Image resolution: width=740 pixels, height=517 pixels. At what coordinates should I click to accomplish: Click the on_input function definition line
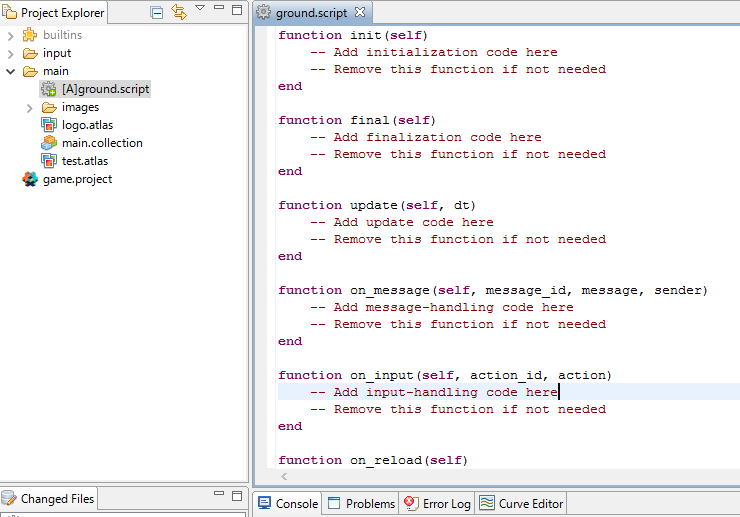445,375
